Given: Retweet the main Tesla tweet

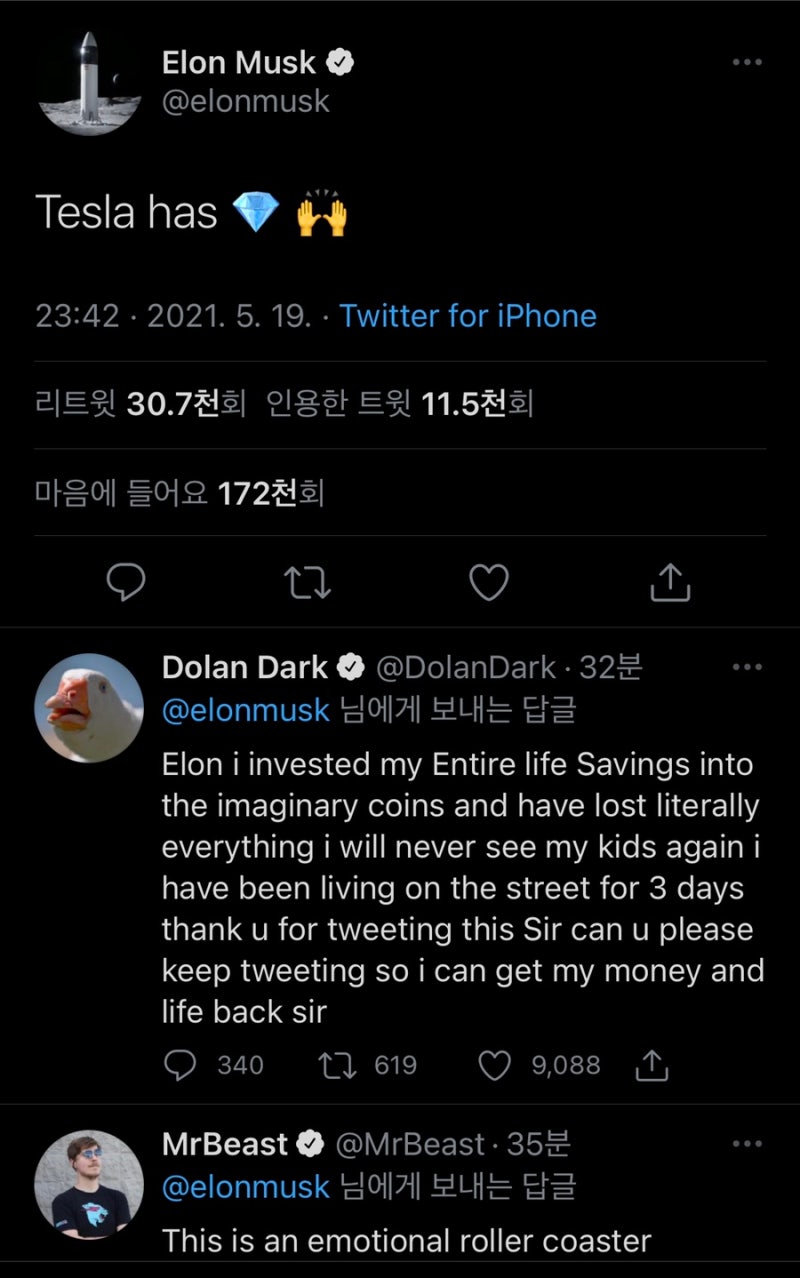Looking at the screenshot, I should coord(308,582).
